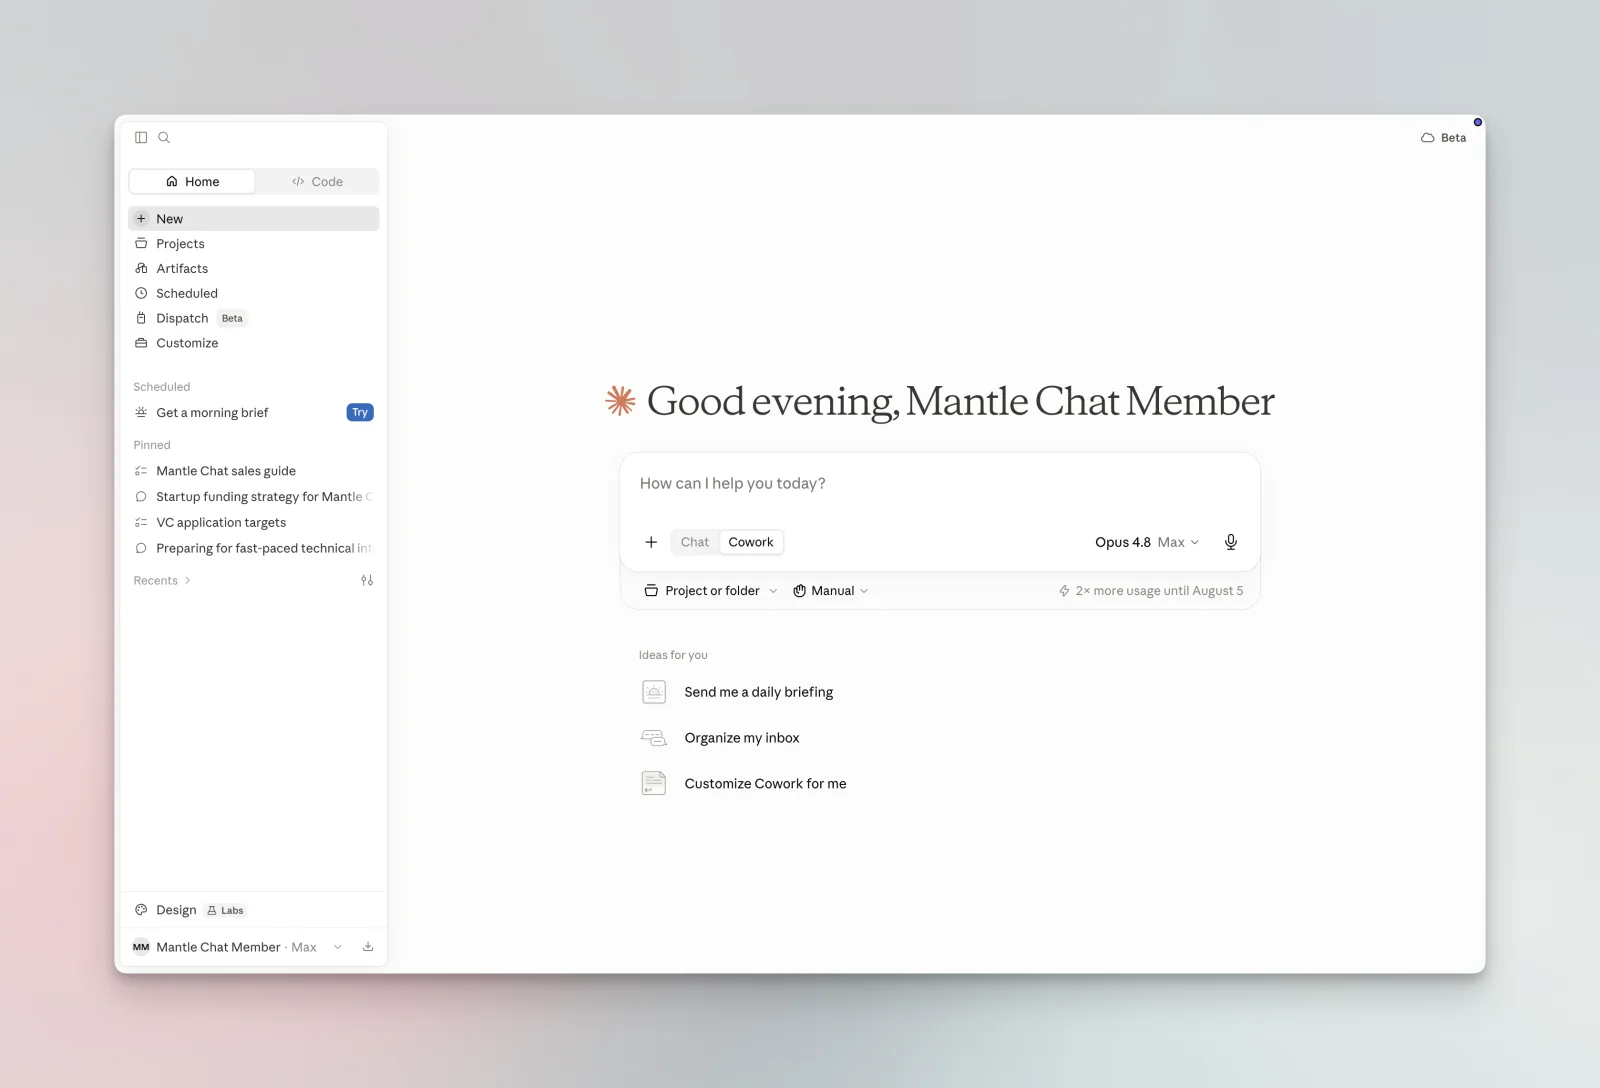
Task: Click the MM avatar
Action: (x=141, y=947)
